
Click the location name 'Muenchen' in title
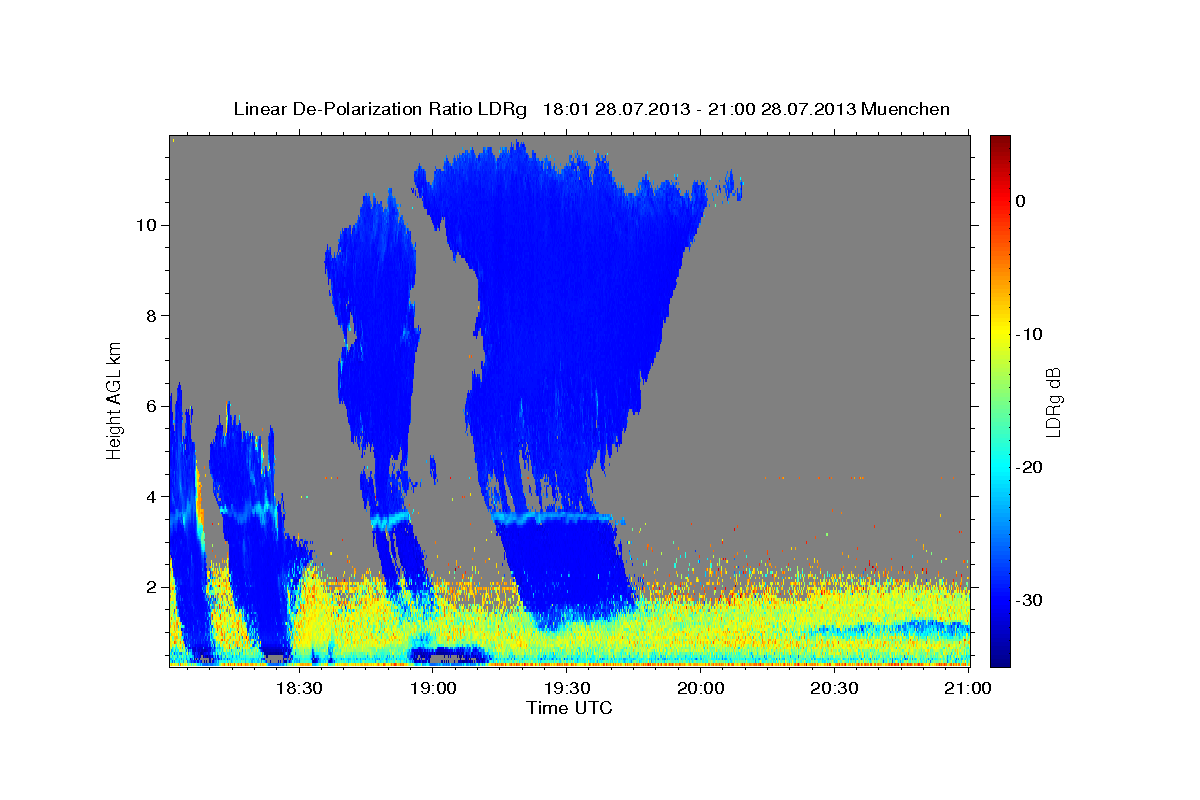click(906, 109)
